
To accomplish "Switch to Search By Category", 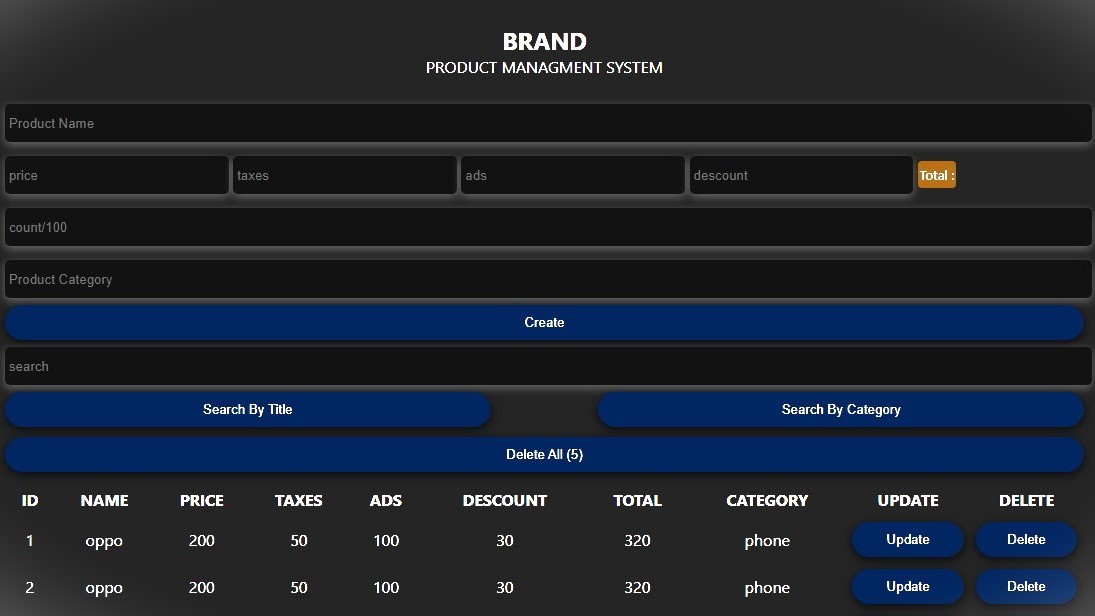I will (x=841, y=409).
